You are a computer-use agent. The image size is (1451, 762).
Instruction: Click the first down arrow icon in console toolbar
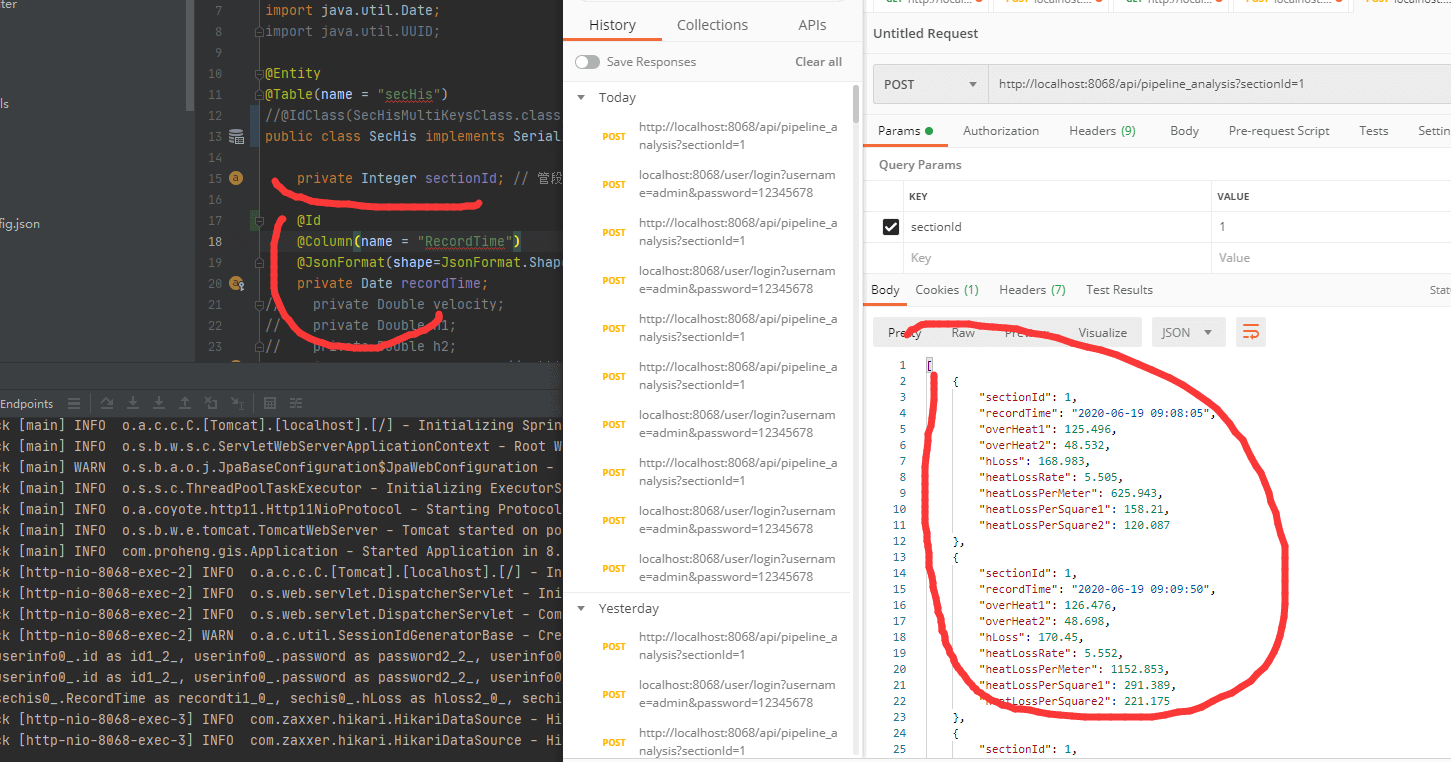click(133, 404)
